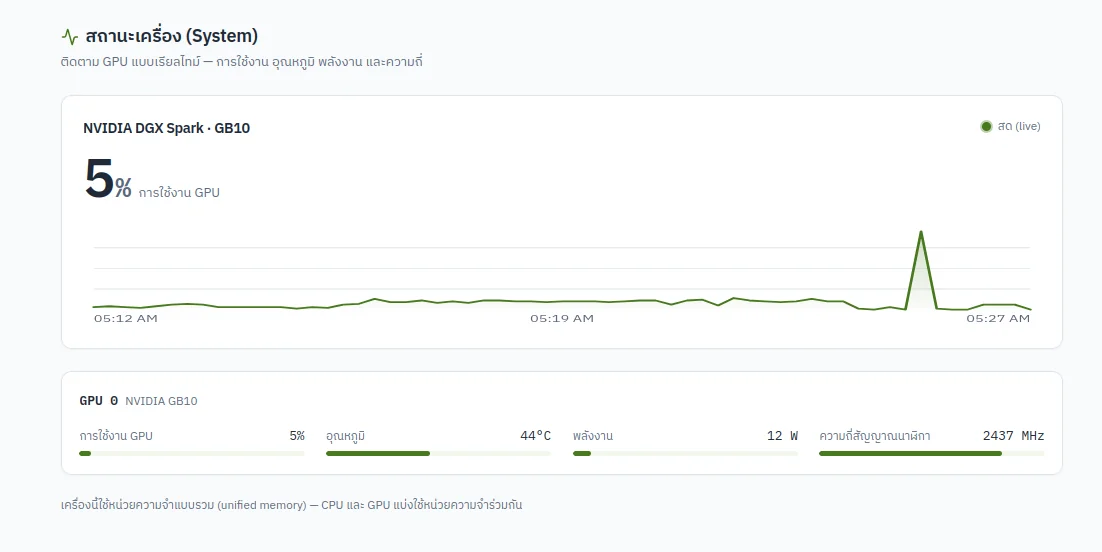Click the NVIDIA GB10 device name
Image resolution: width=1102 pixels, height=552 pixels.
(161, 401)
